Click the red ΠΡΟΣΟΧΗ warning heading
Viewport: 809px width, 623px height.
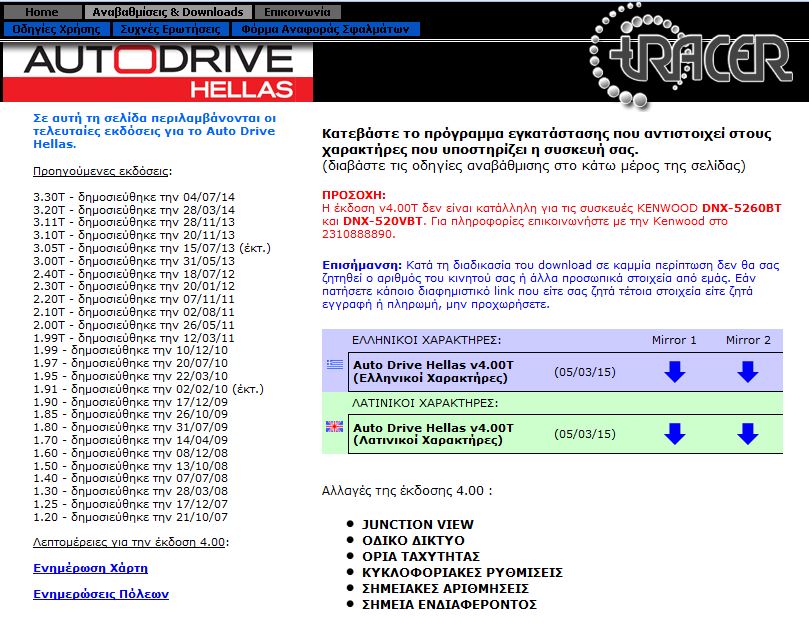click(x=354, y=195)
